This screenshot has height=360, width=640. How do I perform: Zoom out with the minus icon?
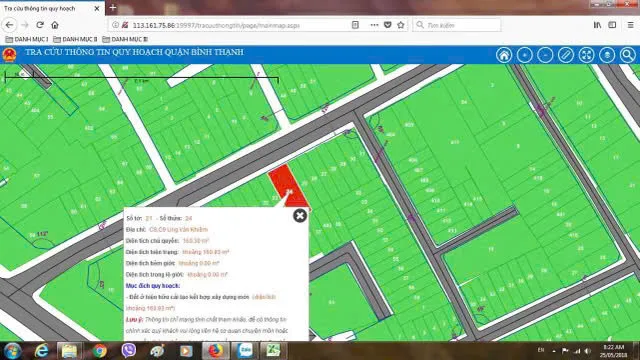[x=545, y=55]
